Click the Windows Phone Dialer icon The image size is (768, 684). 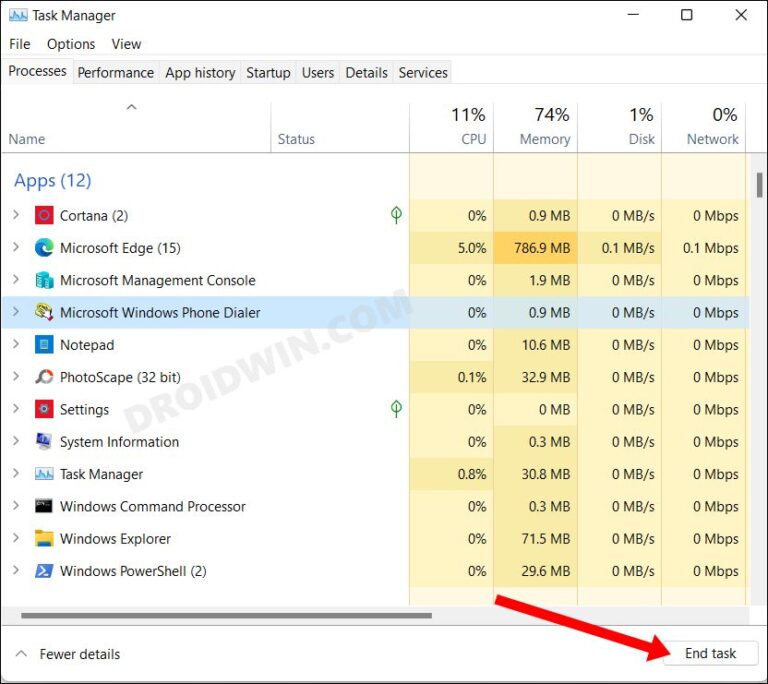pyautogui.click(x=44, y=313)
